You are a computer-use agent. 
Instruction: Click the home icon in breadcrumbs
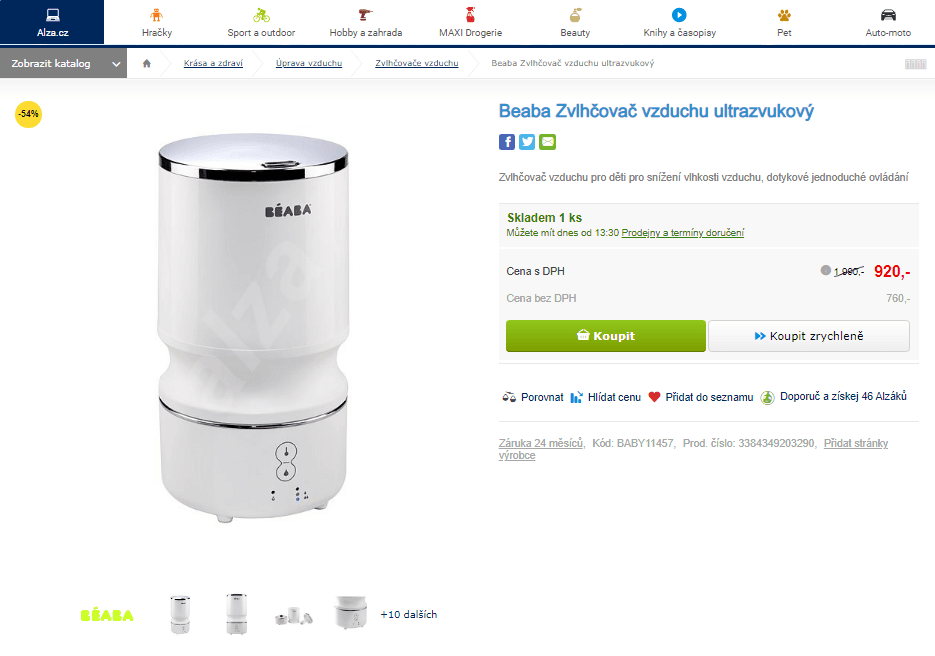147,63
